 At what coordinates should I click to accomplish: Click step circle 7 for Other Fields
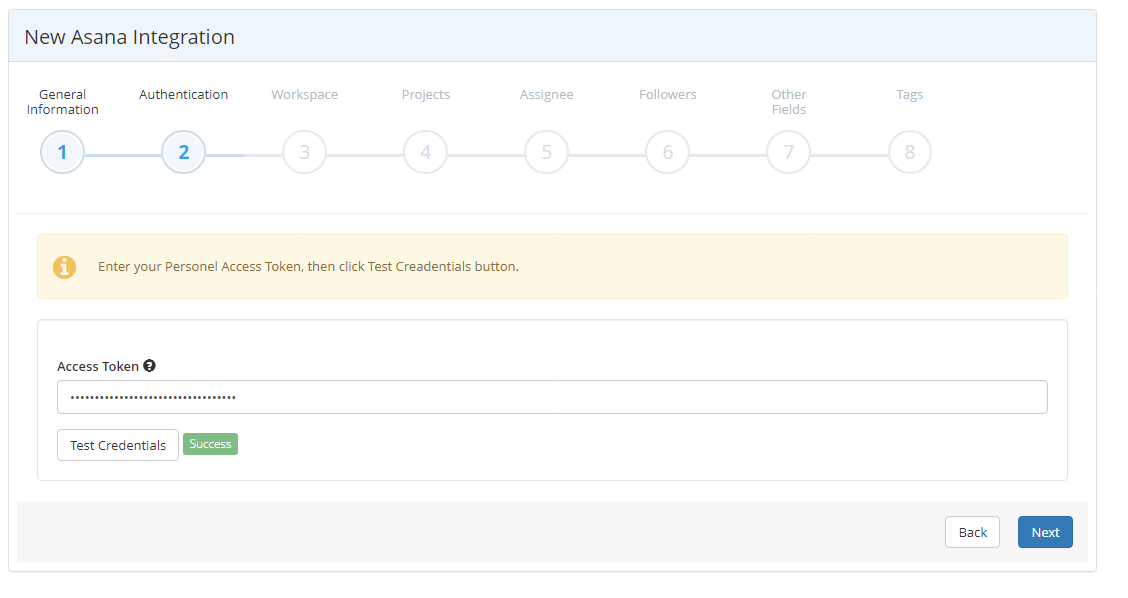(x=788, y=152)
